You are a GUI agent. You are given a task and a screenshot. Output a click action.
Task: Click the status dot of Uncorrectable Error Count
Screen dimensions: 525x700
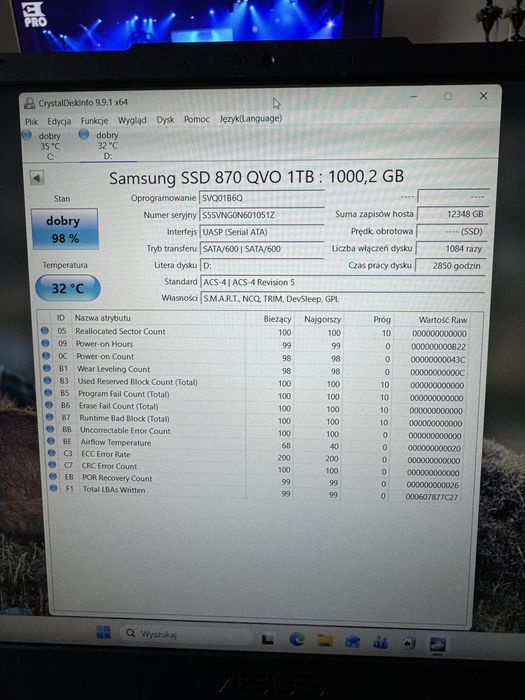(51, 429)
